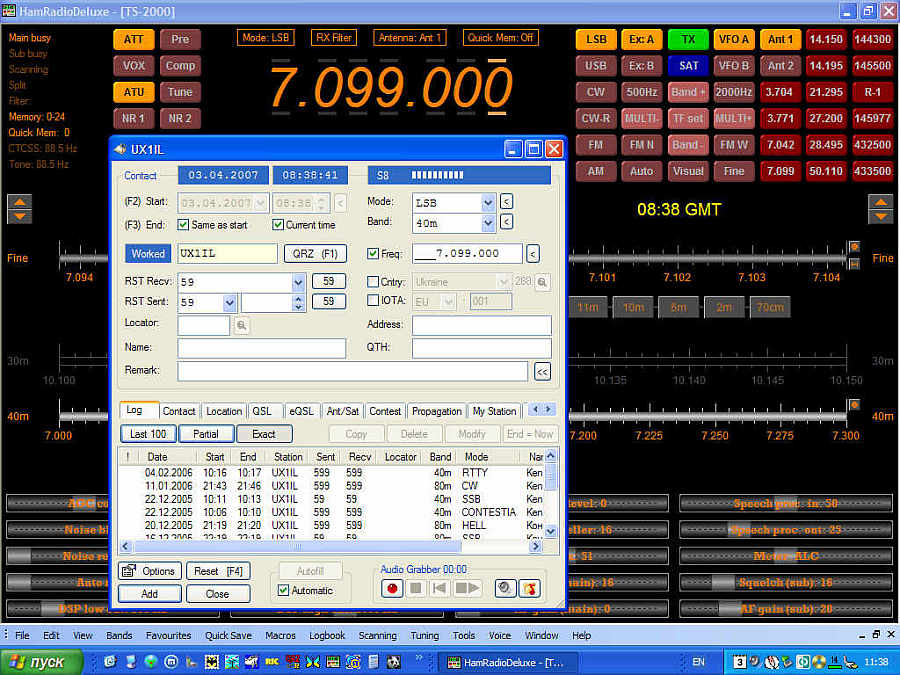Open the Audio Grabber speaker settings icon
Screen dimensions: 900x675
505,588
